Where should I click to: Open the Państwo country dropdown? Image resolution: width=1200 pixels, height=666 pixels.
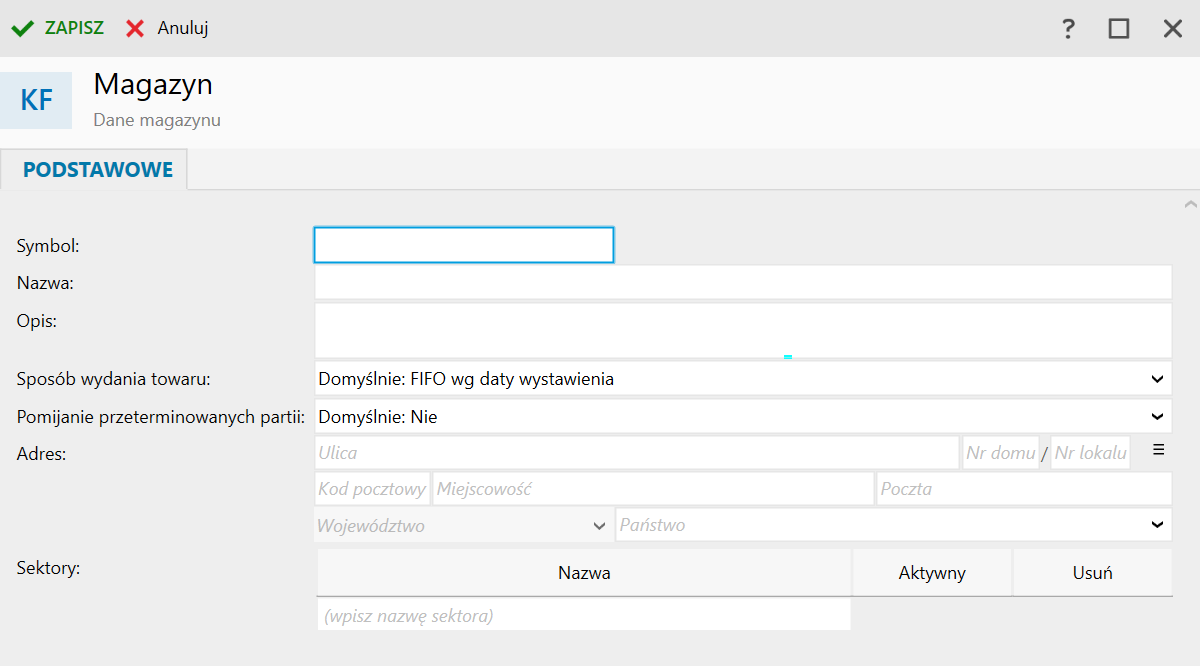tap(1157, 525)
